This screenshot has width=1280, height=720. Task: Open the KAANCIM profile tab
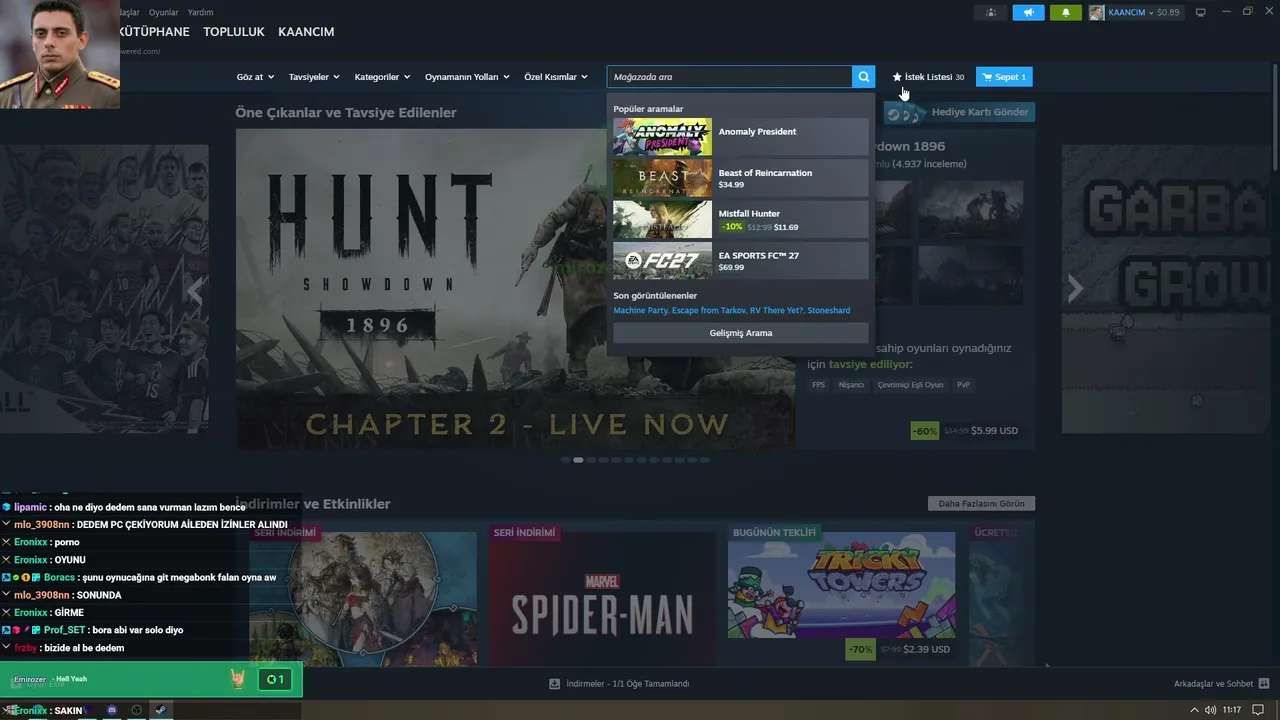pyautogui.click(x=306, y=32)
